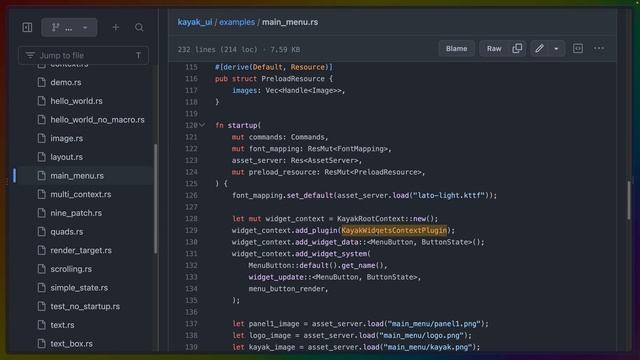
Task: Open multi_context.rs in the file tree
Action: pyautogui.click(x=81, y=194)
